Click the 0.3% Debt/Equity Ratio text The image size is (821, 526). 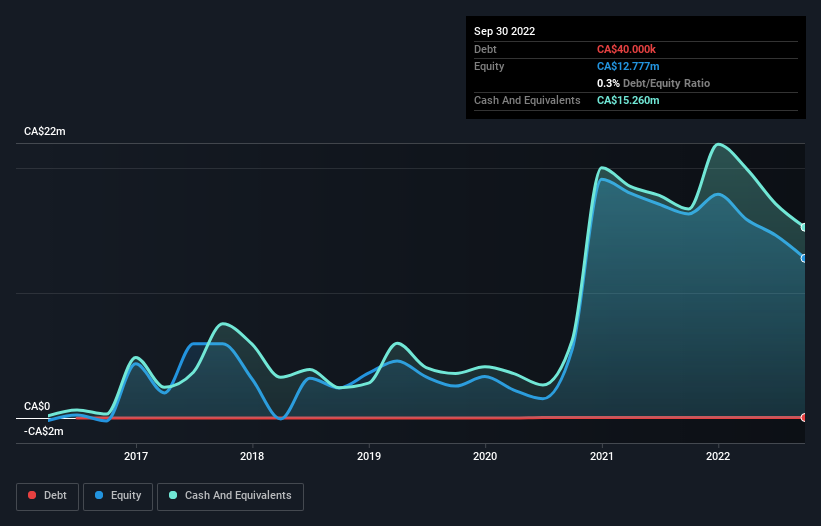pyautogui.click(x=653, y=83)
